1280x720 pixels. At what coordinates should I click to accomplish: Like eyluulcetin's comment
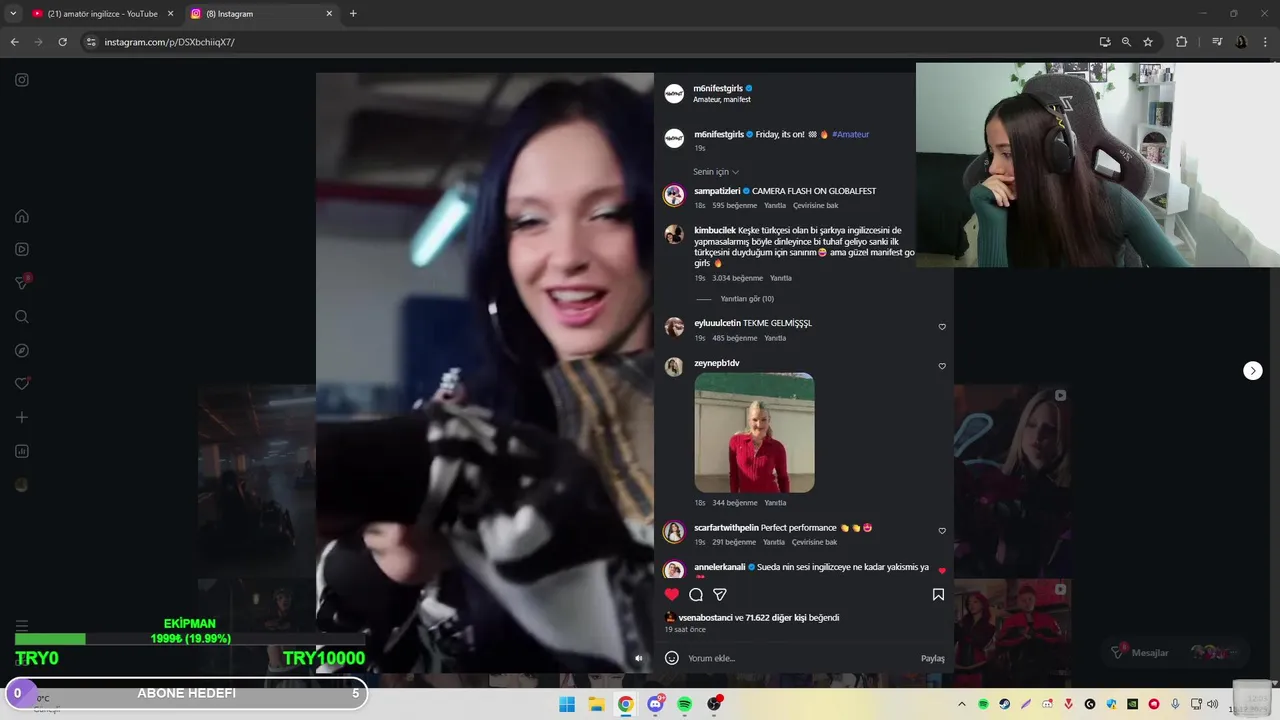[x=942, y=327]
